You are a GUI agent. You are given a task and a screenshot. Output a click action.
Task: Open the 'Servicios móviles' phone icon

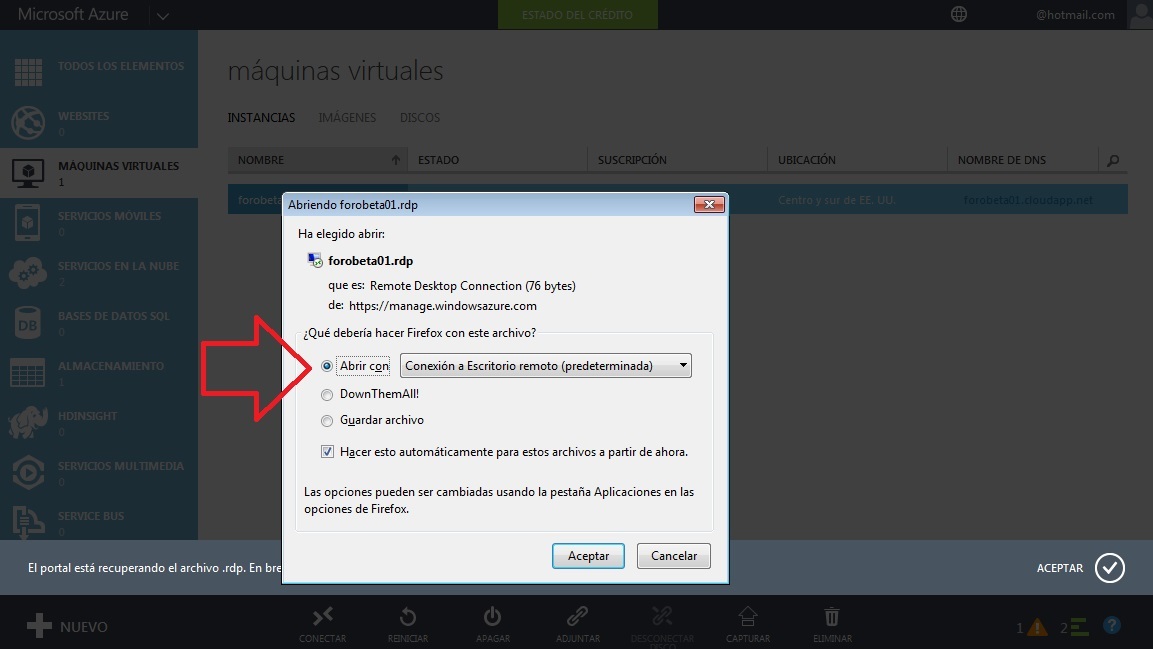27,222
